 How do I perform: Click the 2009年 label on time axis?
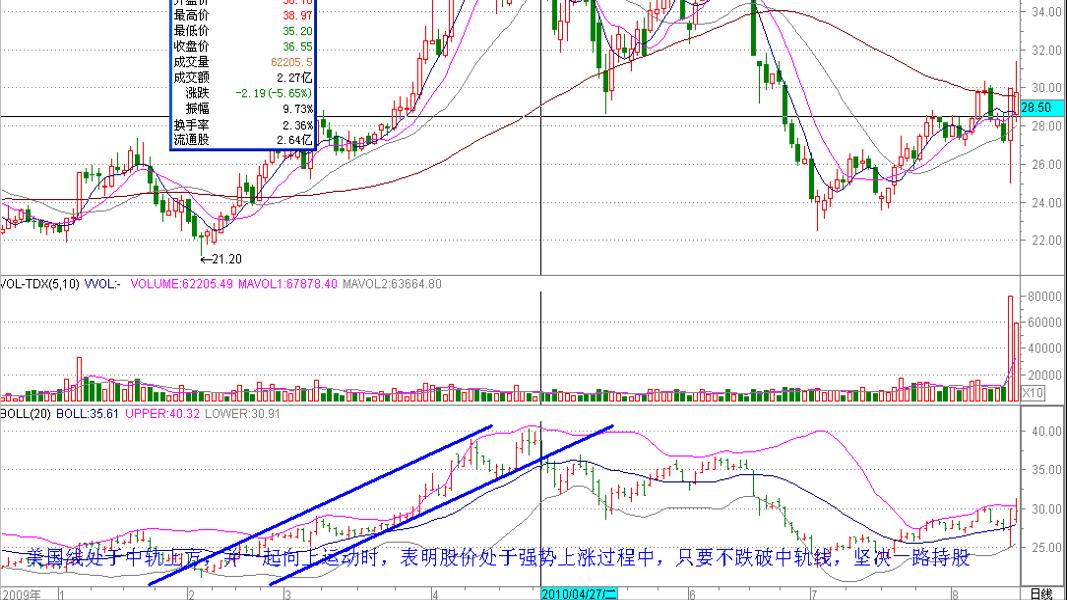(x=20, y=595)
